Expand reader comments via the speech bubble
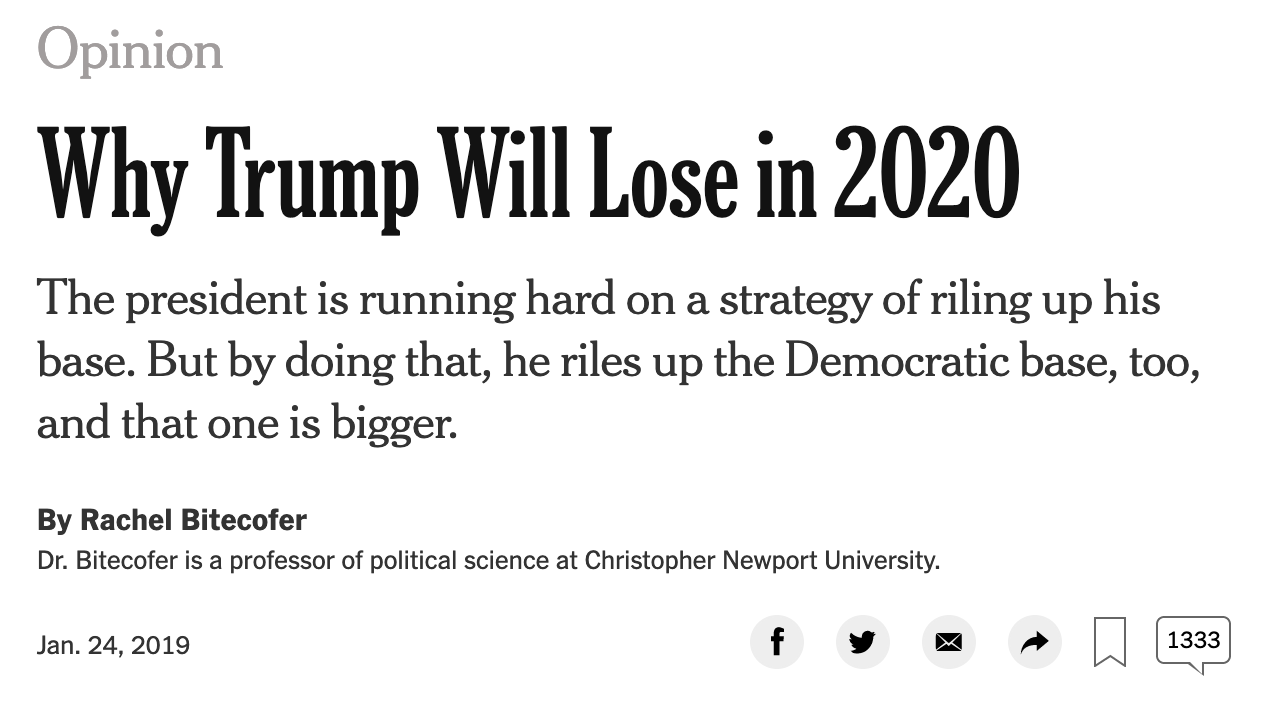This screenshot has height=720, width=1276. (x=1192, y=641)
